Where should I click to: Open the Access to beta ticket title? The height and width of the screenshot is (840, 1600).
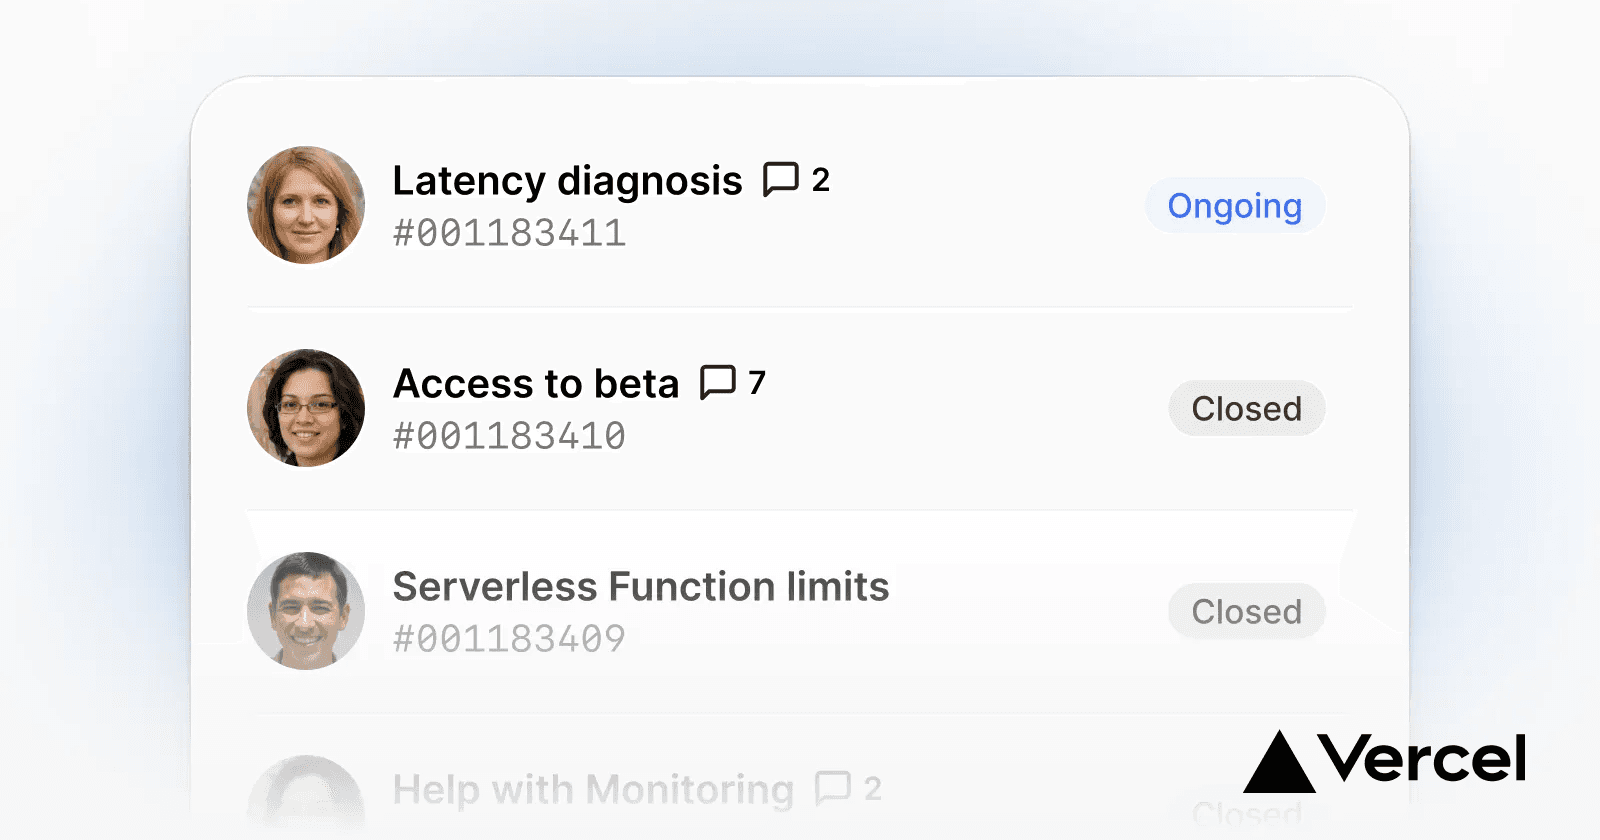[x=536, y=384]
